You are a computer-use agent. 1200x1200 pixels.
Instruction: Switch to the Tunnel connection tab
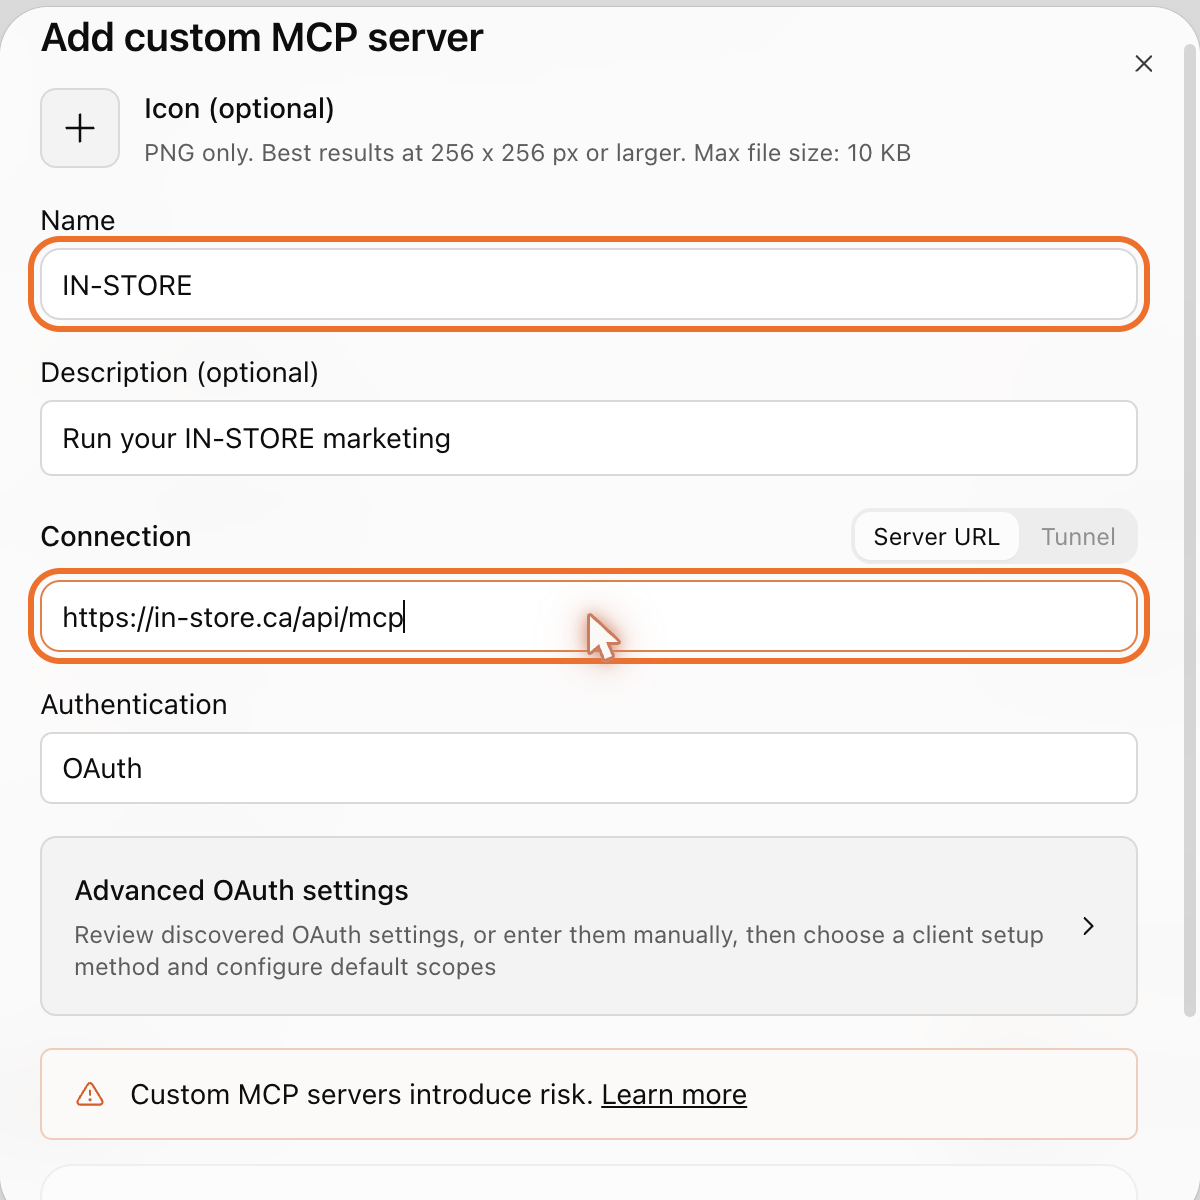tap(1078, 537)
